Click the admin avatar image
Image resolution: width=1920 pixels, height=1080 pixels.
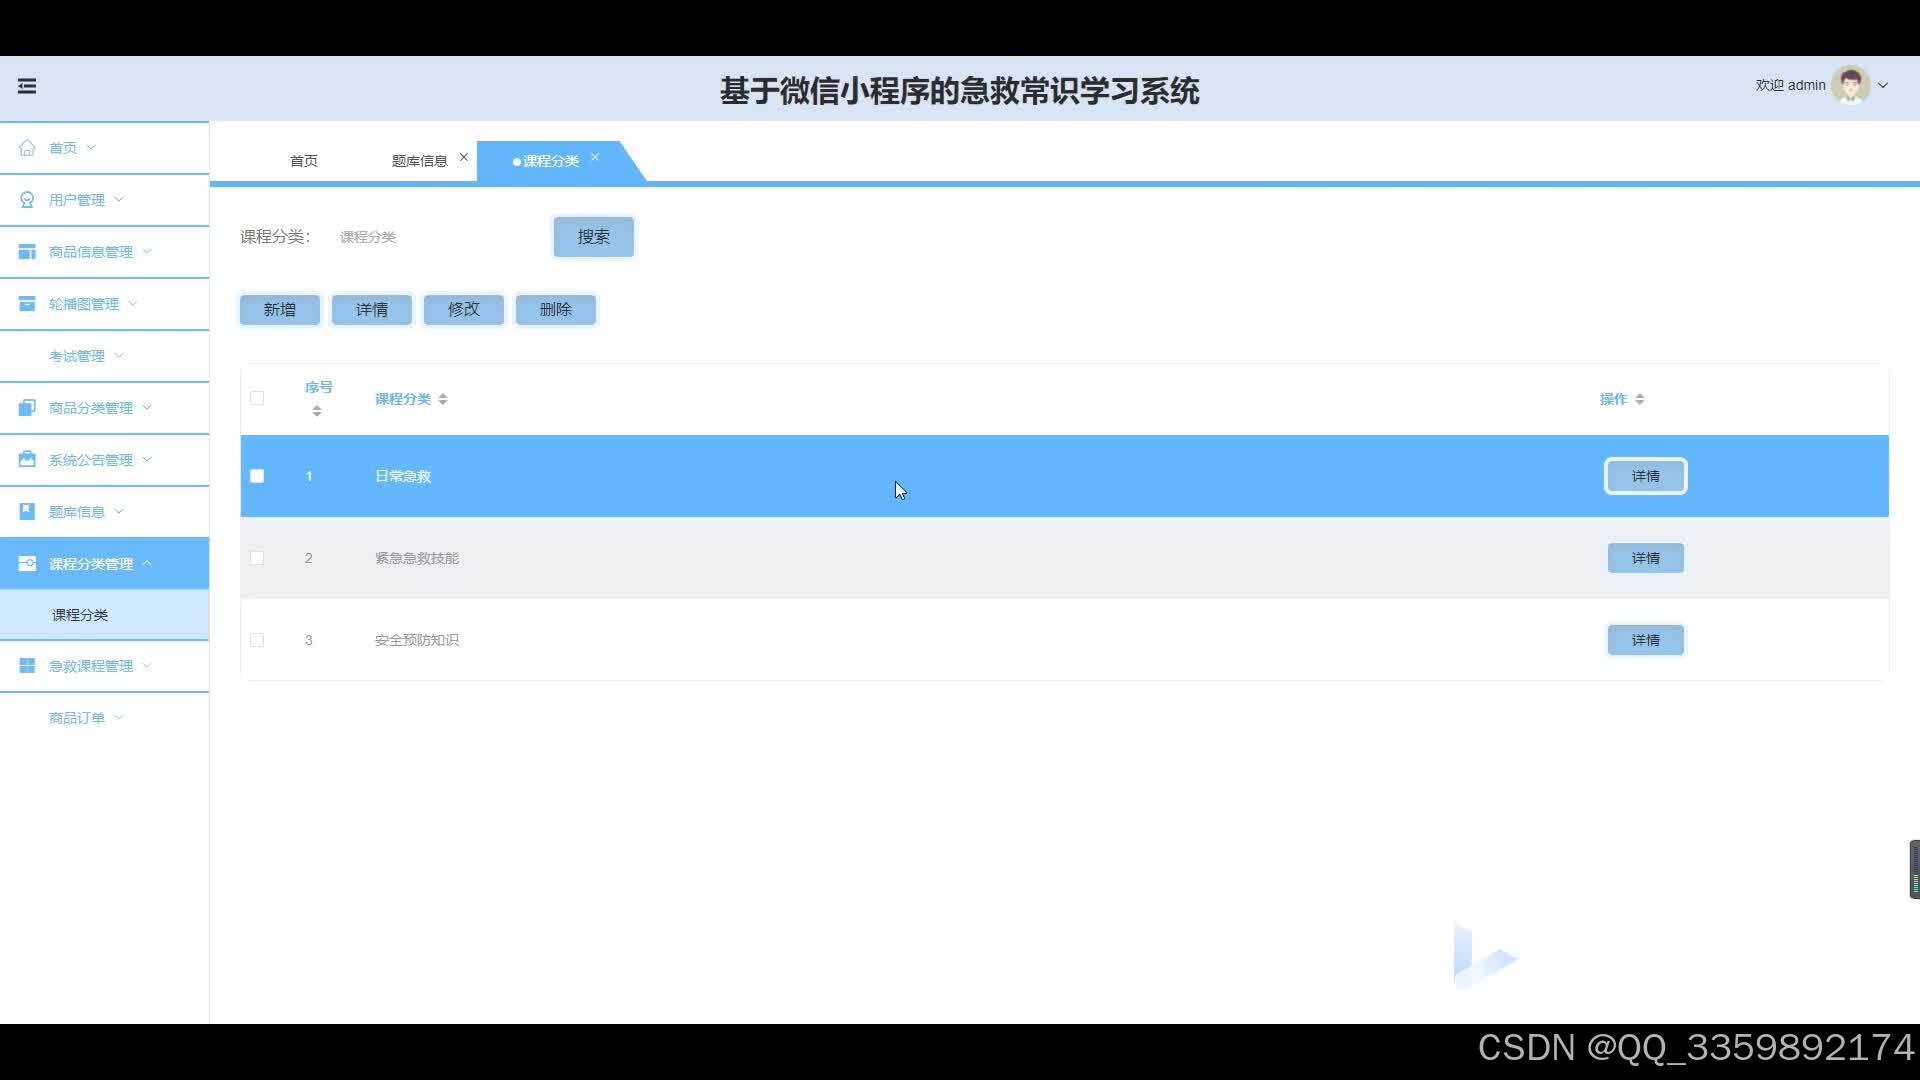(1850, 86)
